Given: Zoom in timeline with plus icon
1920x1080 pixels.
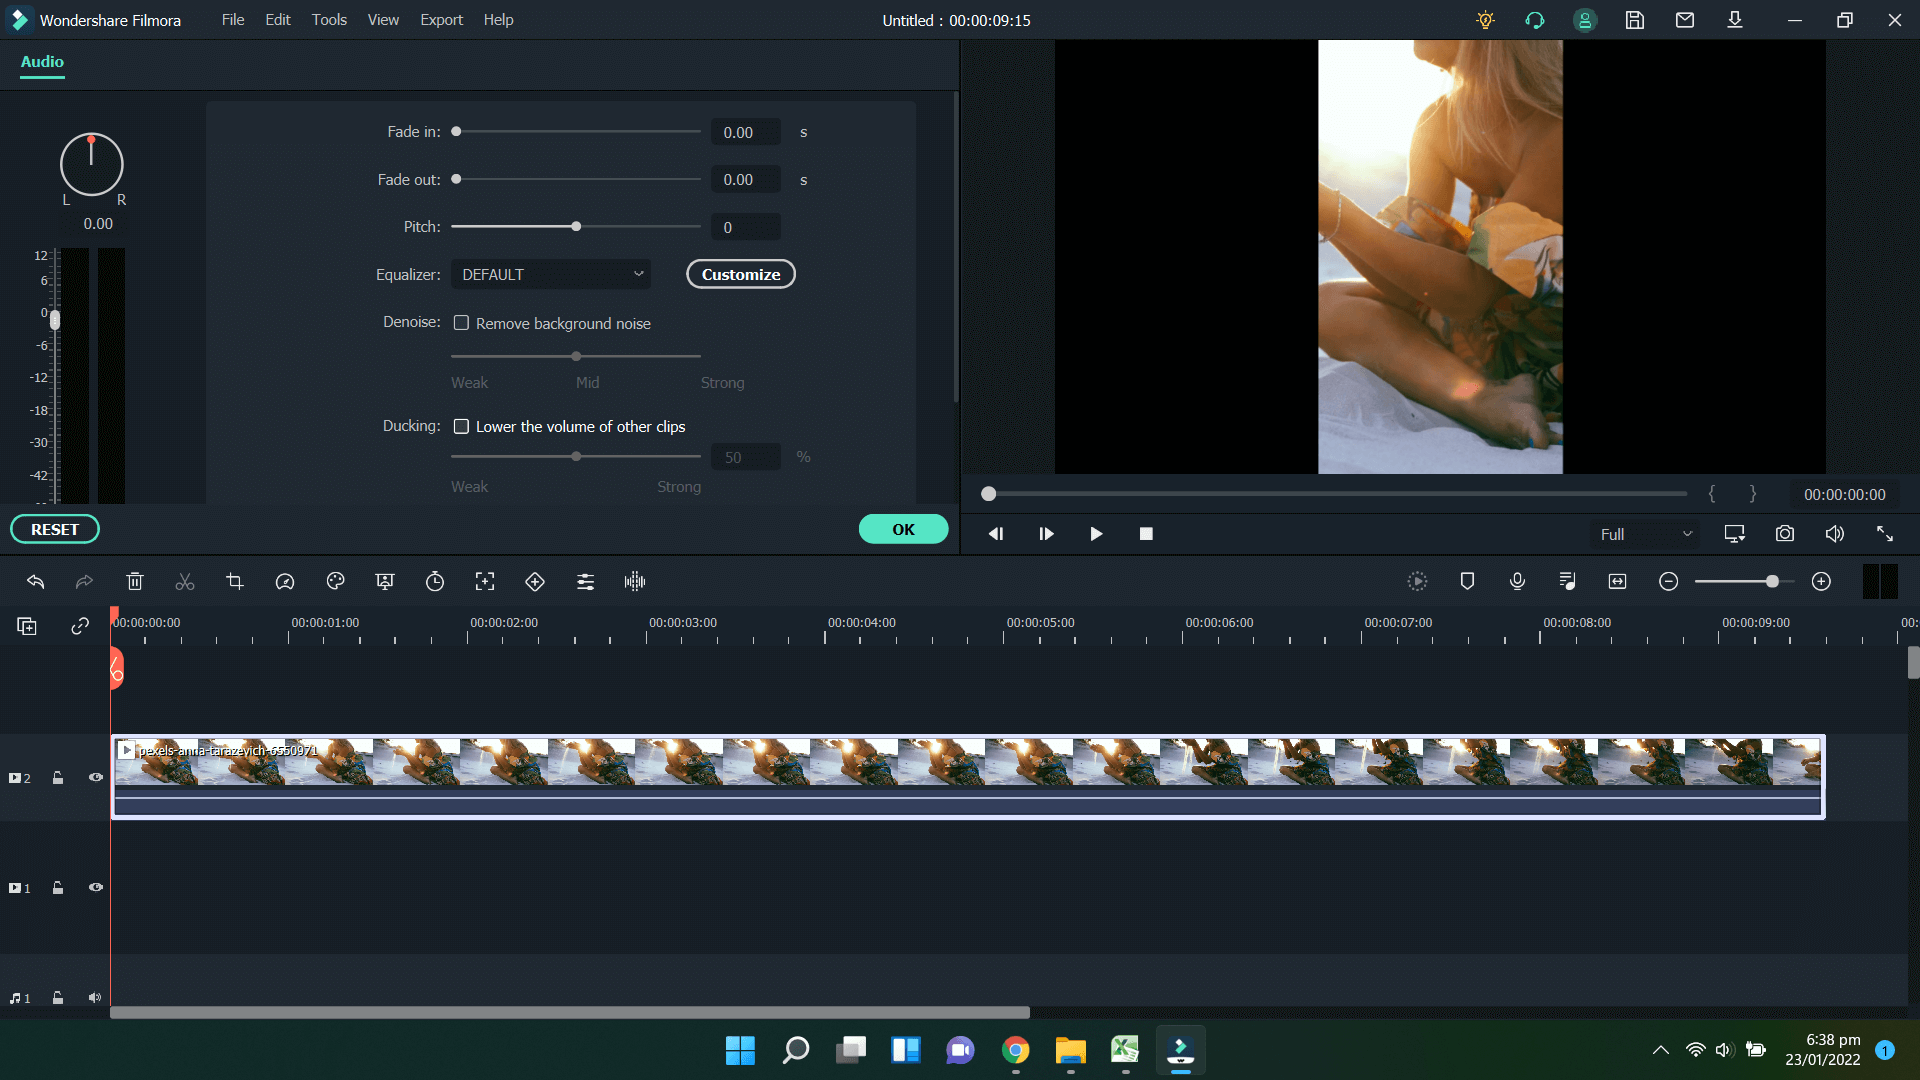Looking at the screenshot, I should (1821, 581).
